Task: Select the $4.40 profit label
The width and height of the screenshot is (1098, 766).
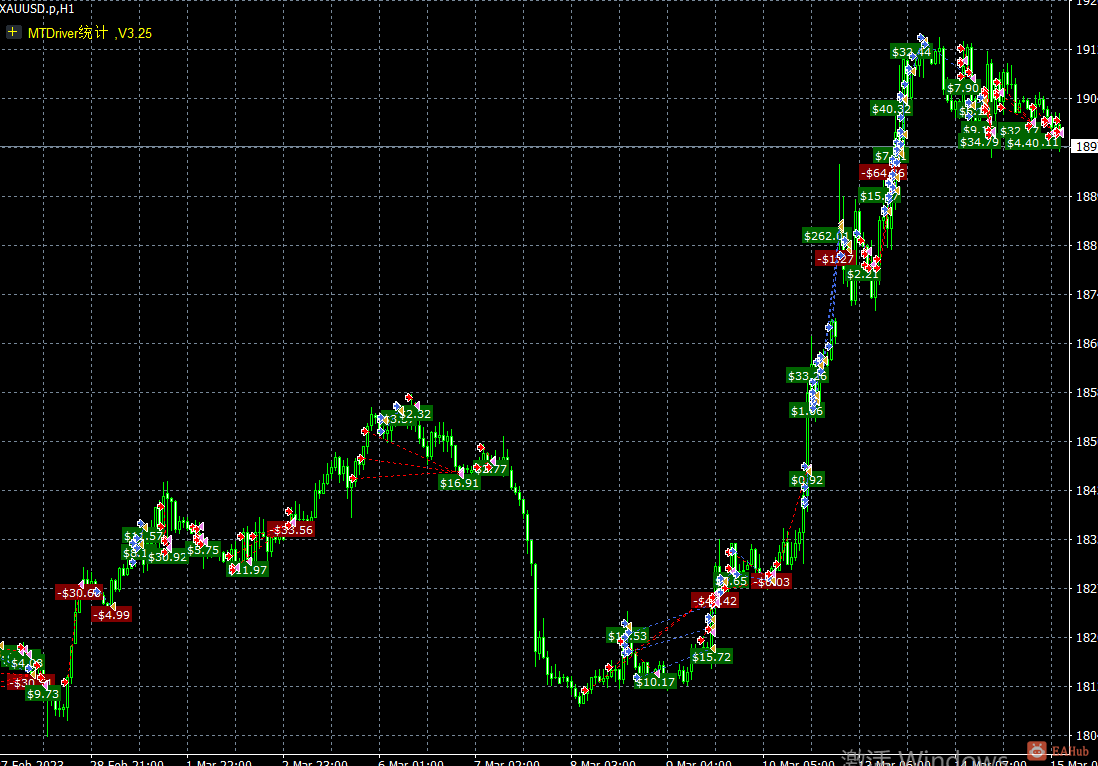Action: tap(1023, 143)
